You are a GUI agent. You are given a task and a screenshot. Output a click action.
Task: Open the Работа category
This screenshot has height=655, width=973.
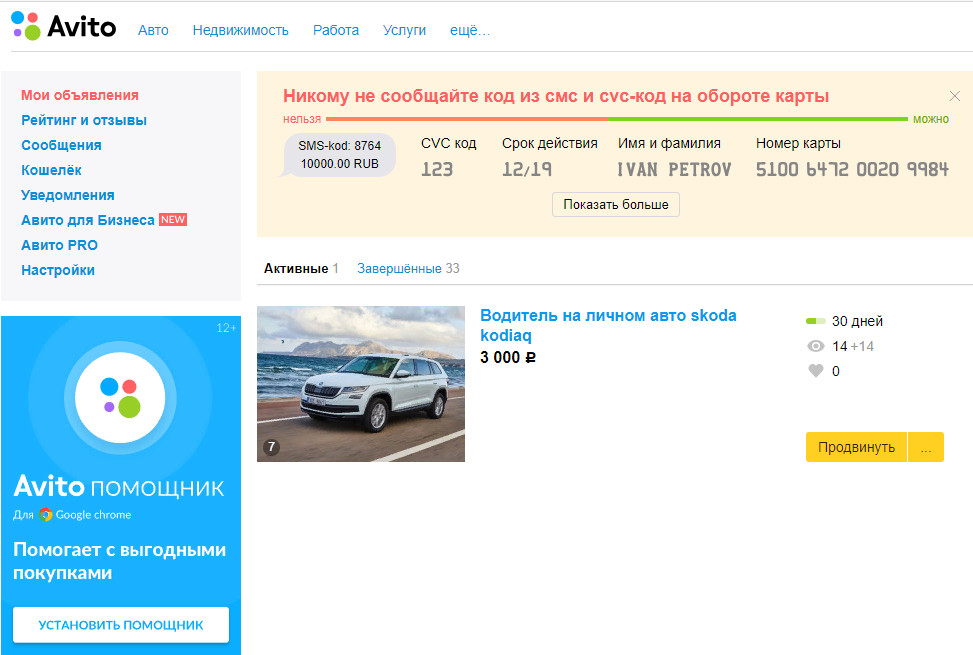click(336, 30)
